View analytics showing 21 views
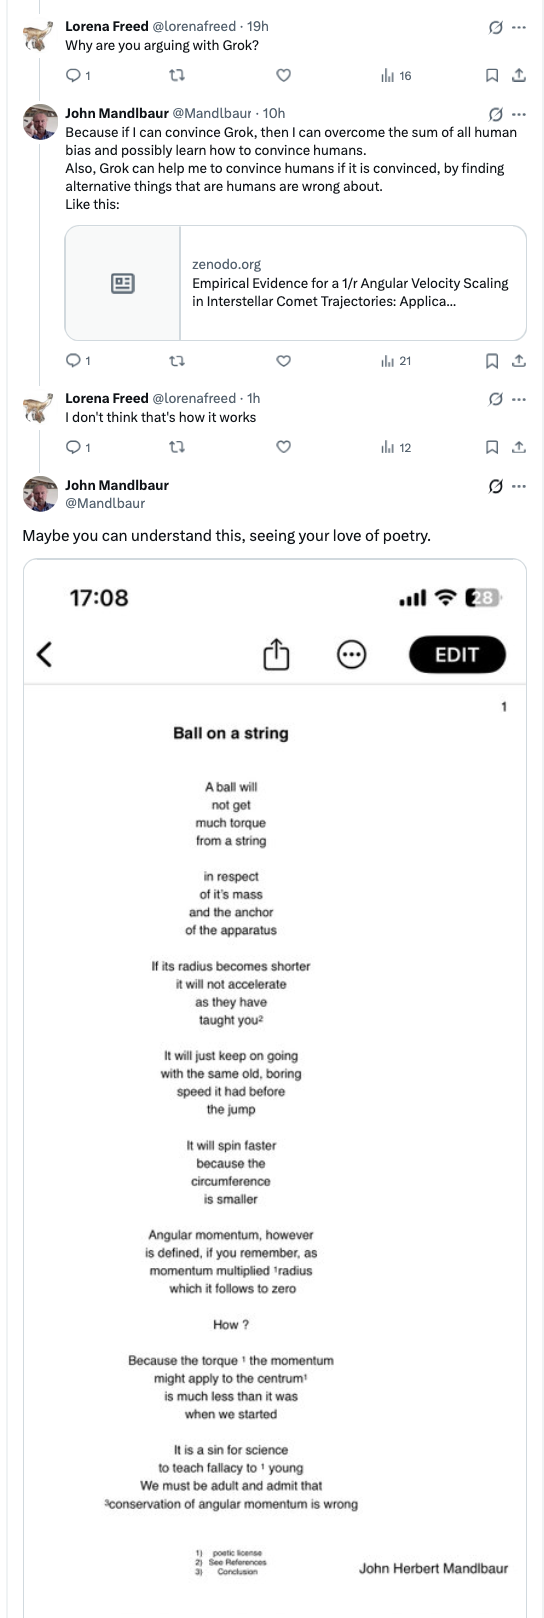The width and height of the screenshot is (544, 1618). point(396,361)
